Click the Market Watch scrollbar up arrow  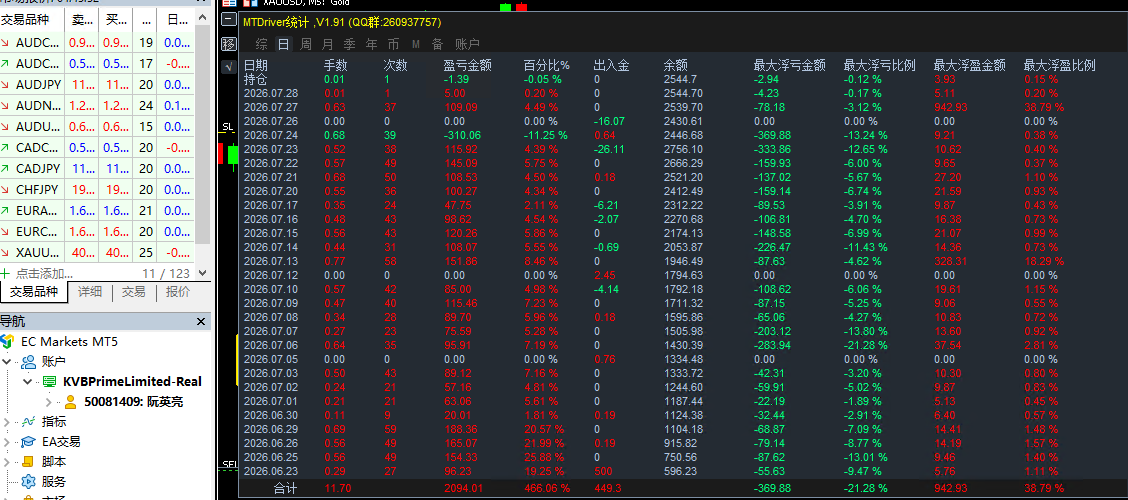pyautogui.click(x=202, y=18)
